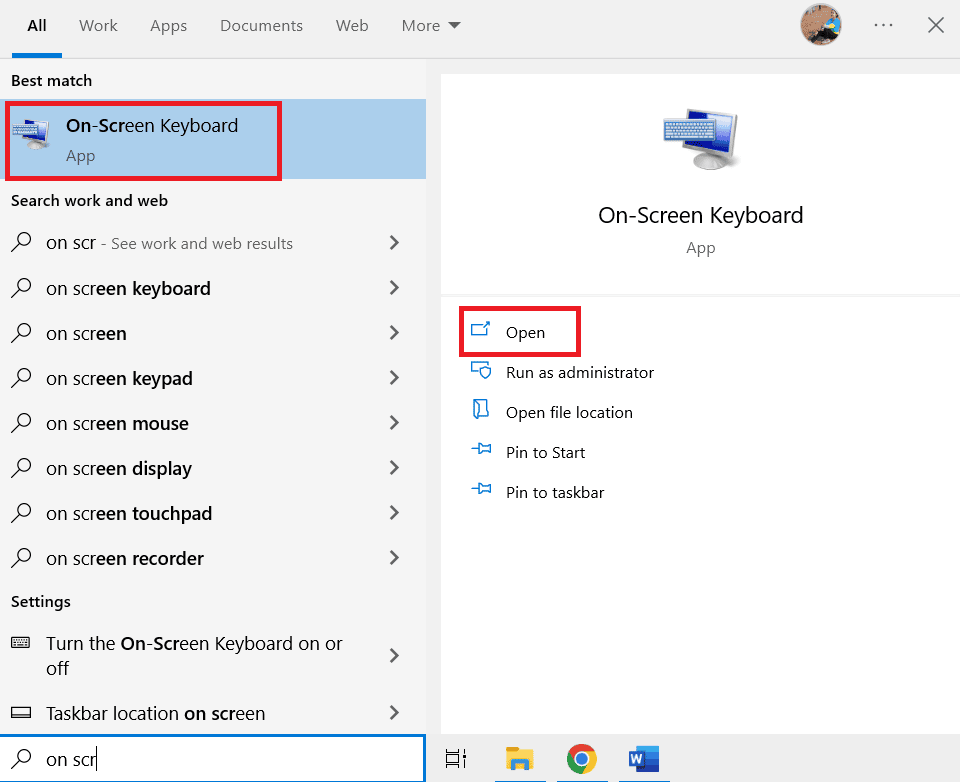Open the file location of On-Screen Keyboard
This screenshot has width=960, height=782.
[568, 411]
